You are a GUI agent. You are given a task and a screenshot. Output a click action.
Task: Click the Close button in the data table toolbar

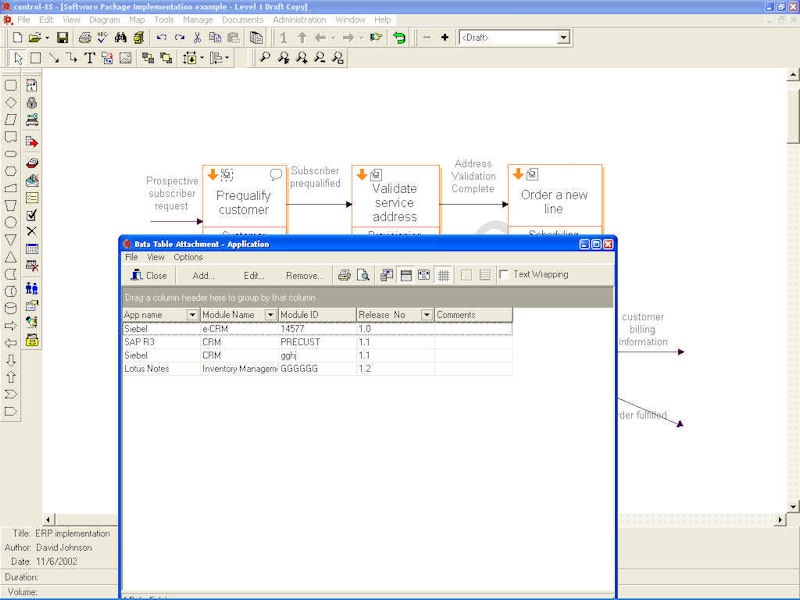pyautogui.click(x=149, y=276)
